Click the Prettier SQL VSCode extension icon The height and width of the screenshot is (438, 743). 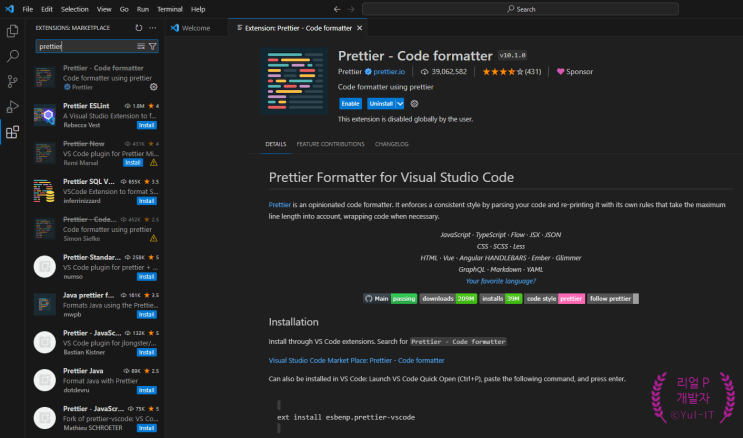[x=45, y=191]
